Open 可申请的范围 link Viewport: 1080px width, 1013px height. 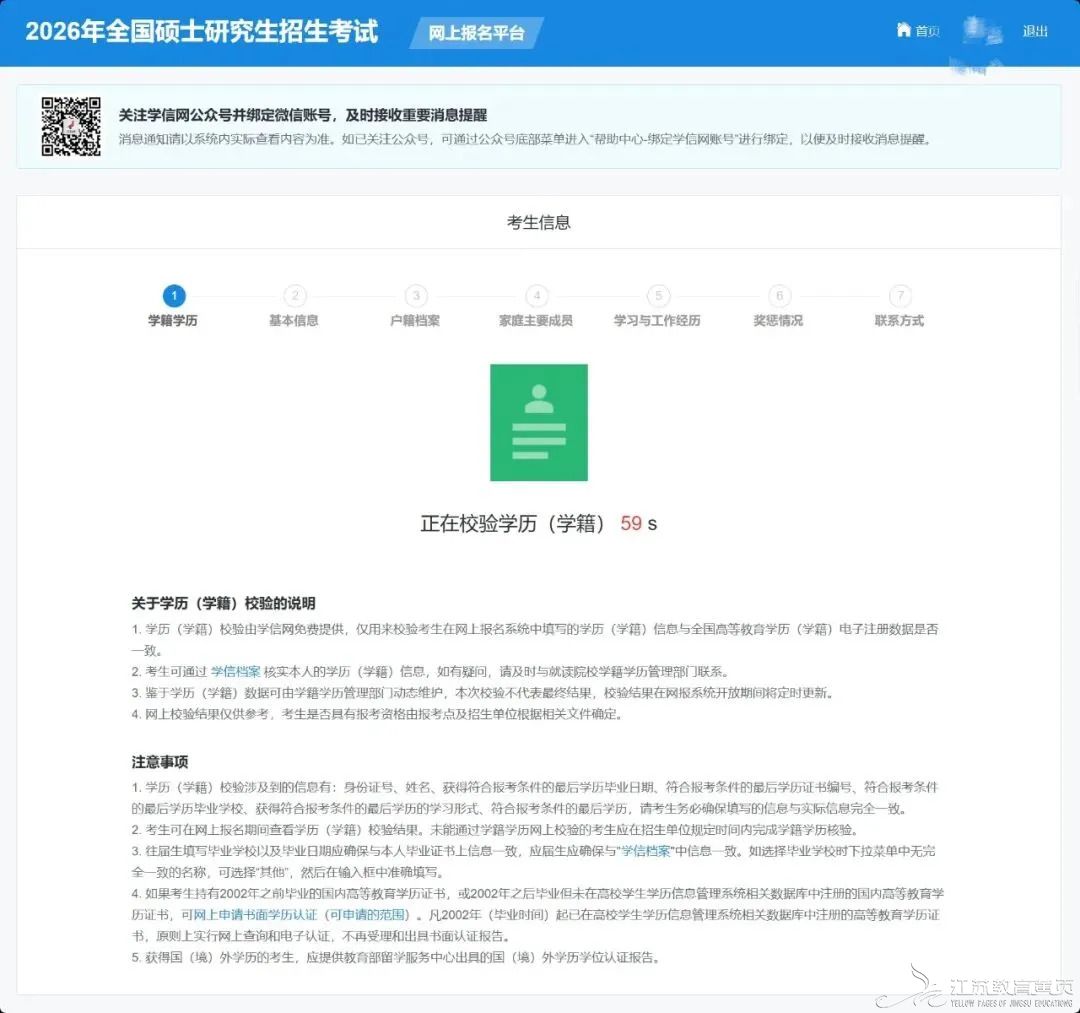coord(369,914)
